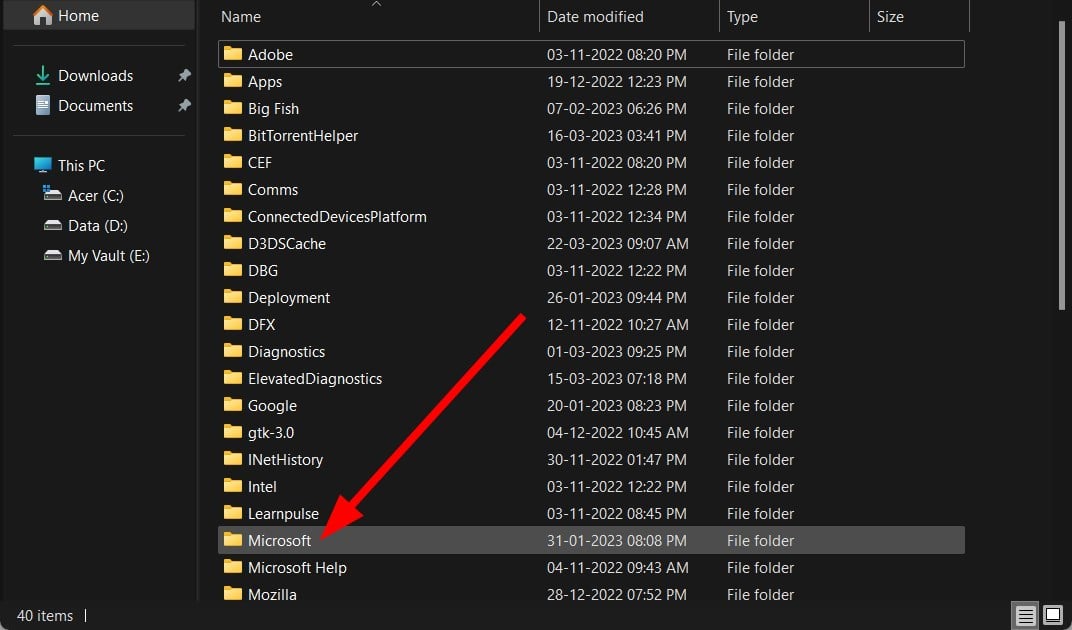Switch to details view layout icon

(x=1025, y=616)
